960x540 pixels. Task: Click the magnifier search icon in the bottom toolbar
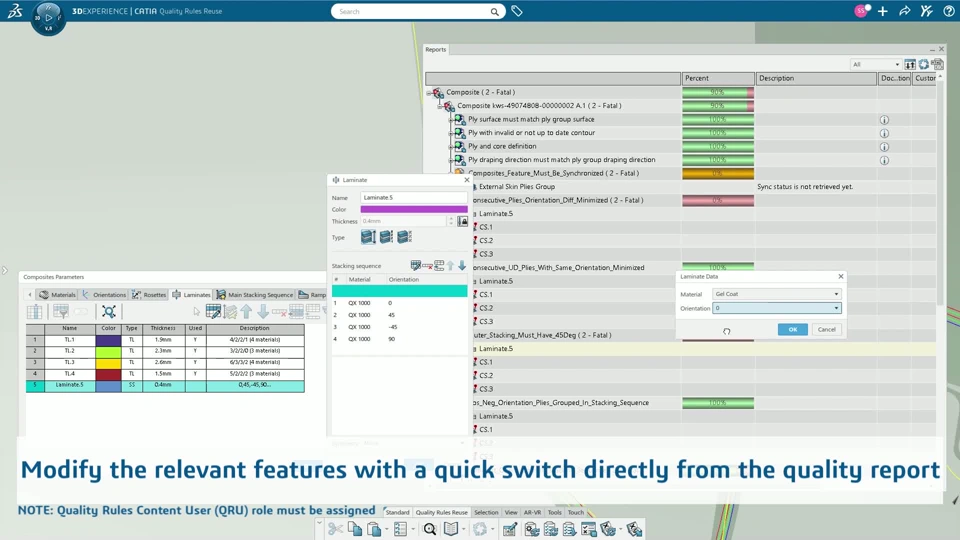click(x=430, y=529)
